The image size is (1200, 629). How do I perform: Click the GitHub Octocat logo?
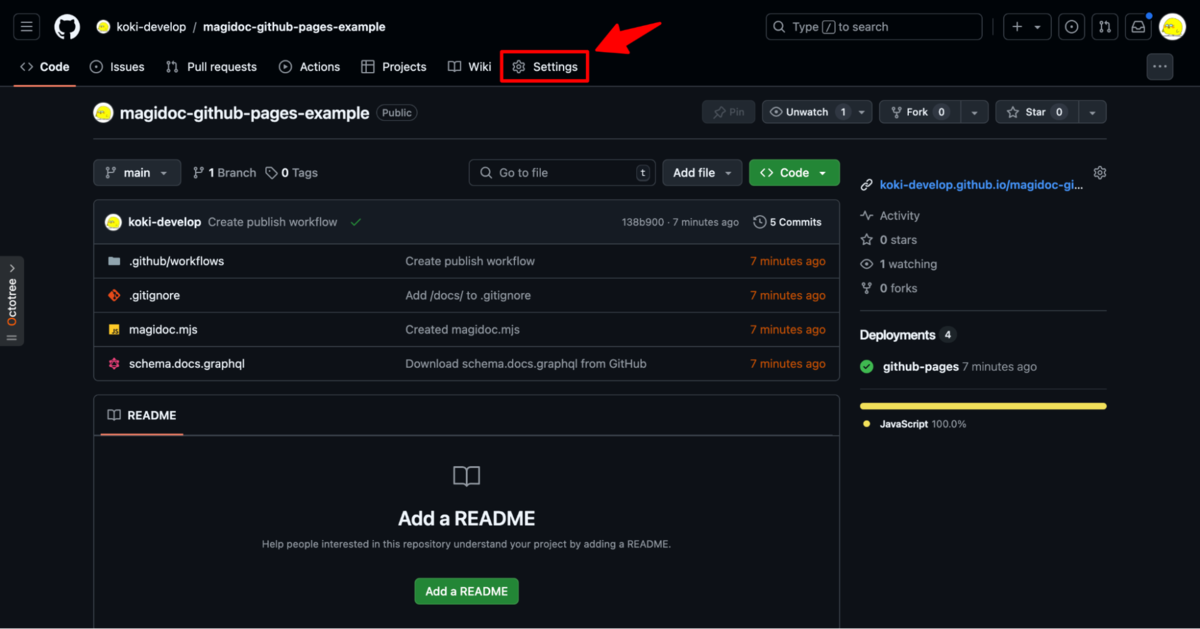click(x=67, y=27)
